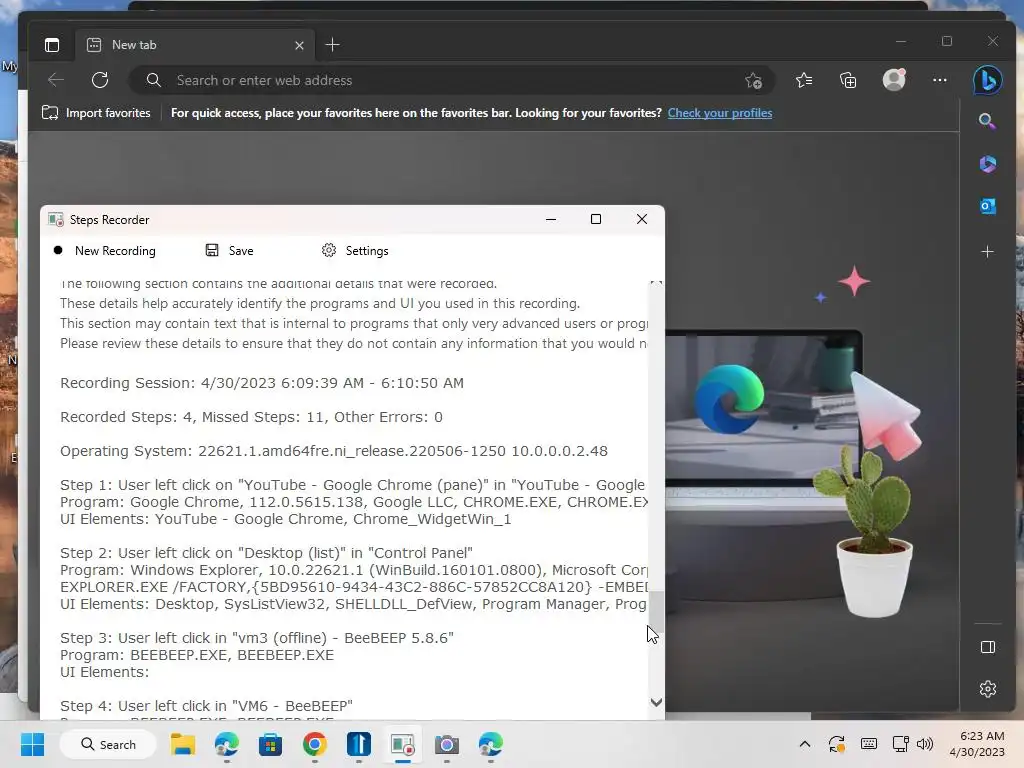Click the sync update tray icon
1024x768 pixels.
(837, 744)
